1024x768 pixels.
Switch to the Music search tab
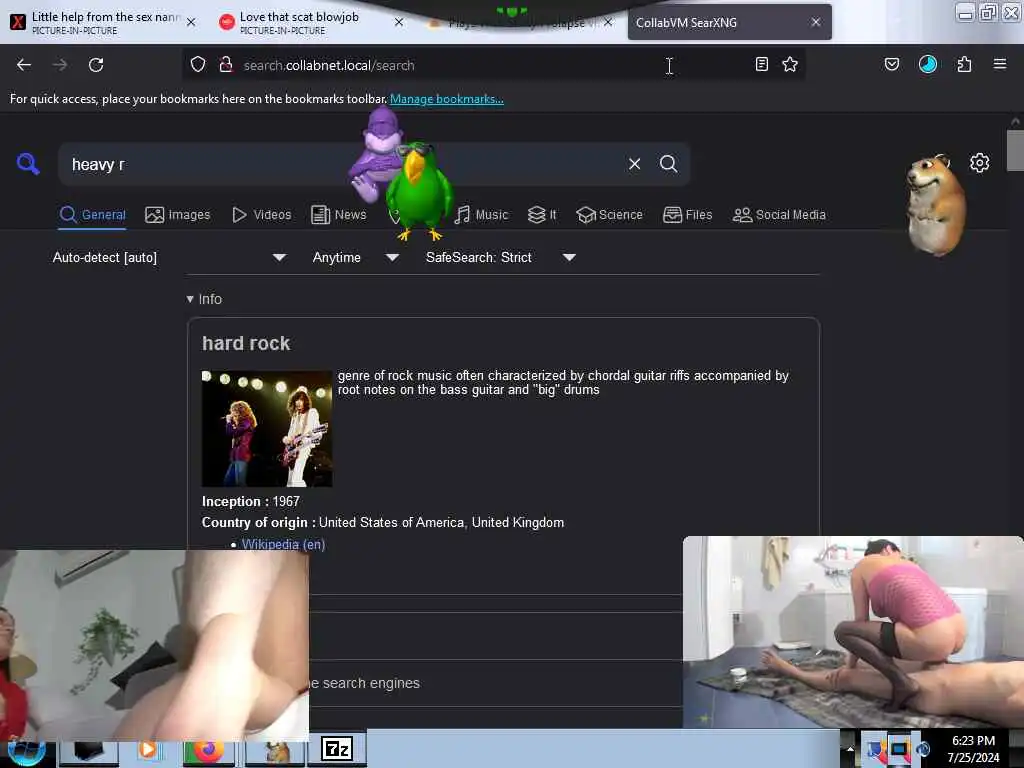pyautogui.click(x=481, y=215)
